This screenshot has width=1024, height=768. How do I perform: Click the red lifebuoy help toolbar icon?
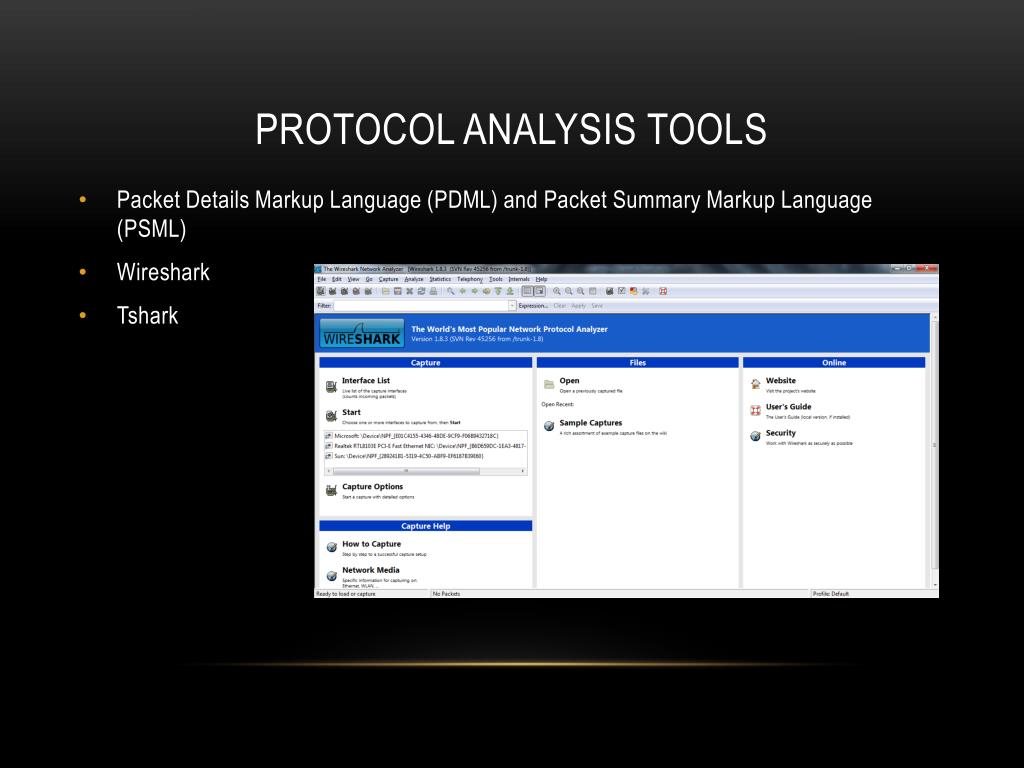[x=663, y=291]
